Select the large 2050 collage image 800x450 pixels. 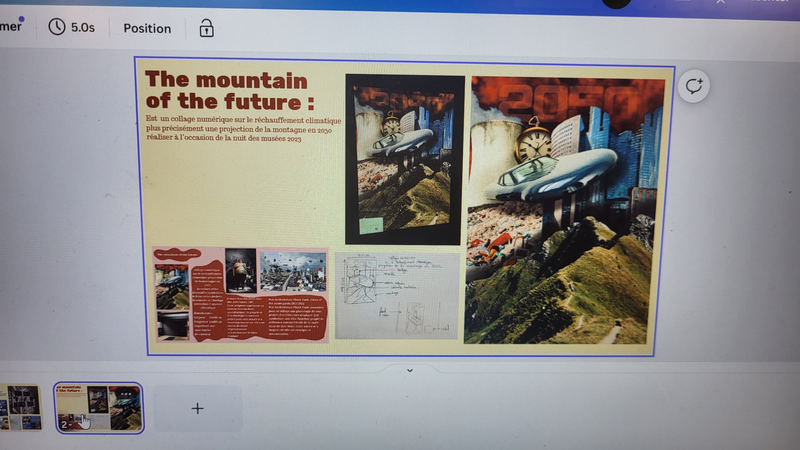coord(561,210)
